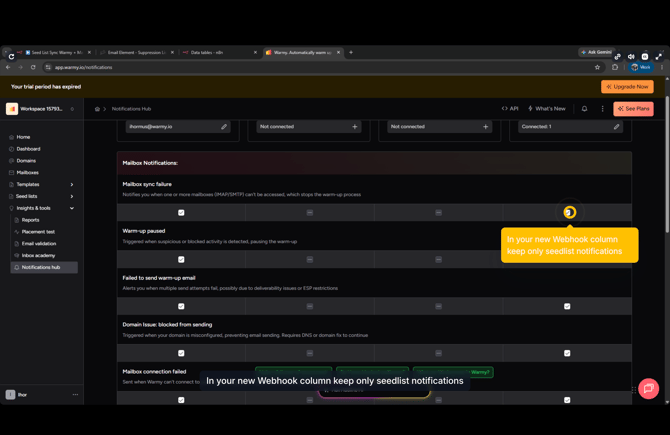Image resolution: width=670 pixels, height=435 pixels.
Task: Open Inbox academy in sidebar
Action: point(38,256)
